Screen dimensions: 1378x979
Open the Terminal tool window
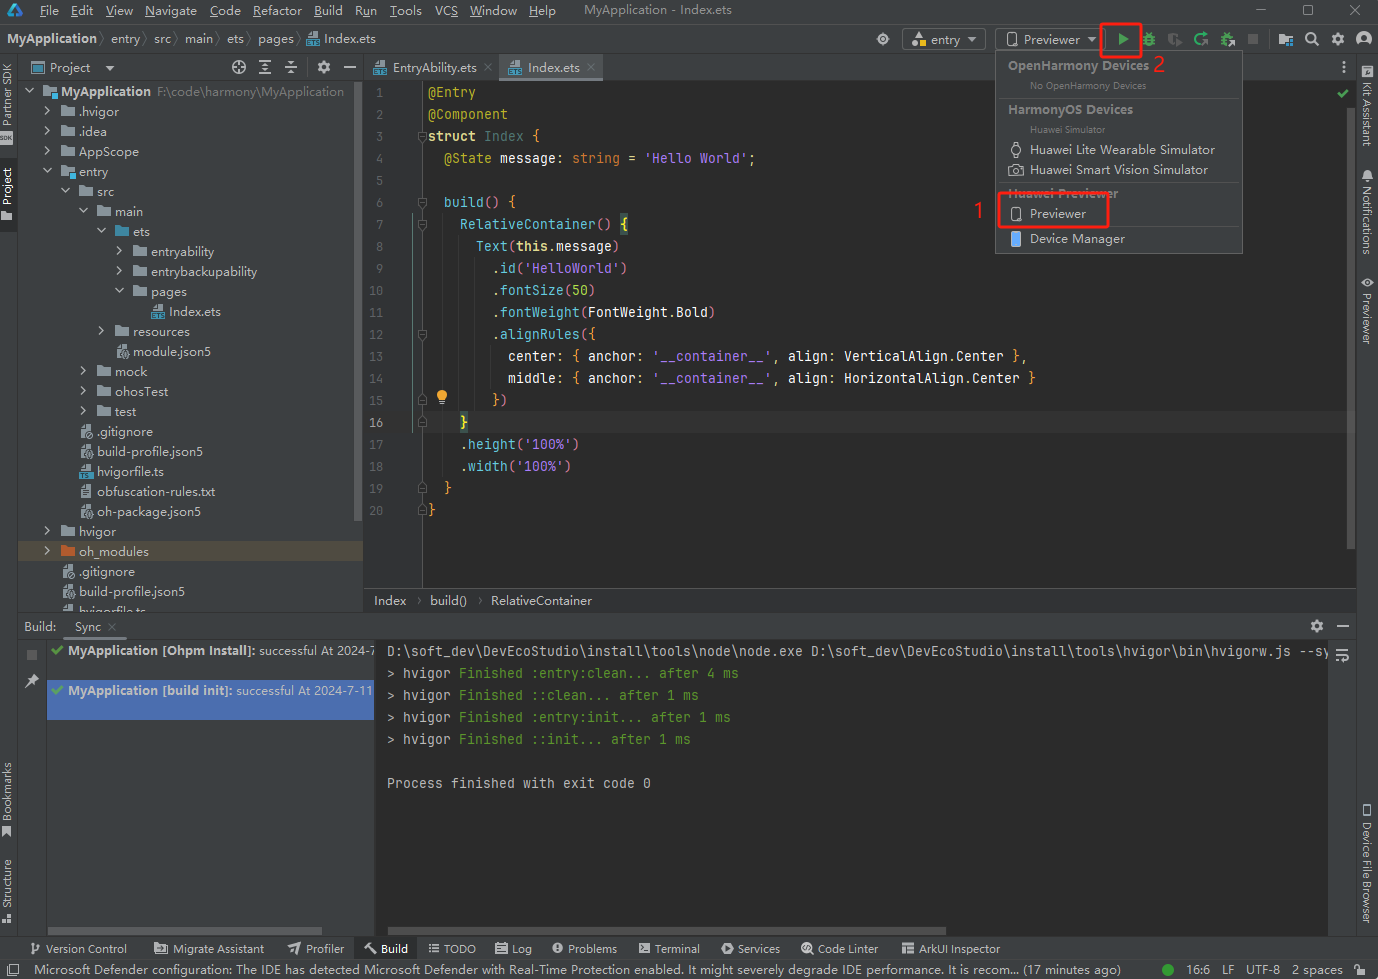[667, 949]
